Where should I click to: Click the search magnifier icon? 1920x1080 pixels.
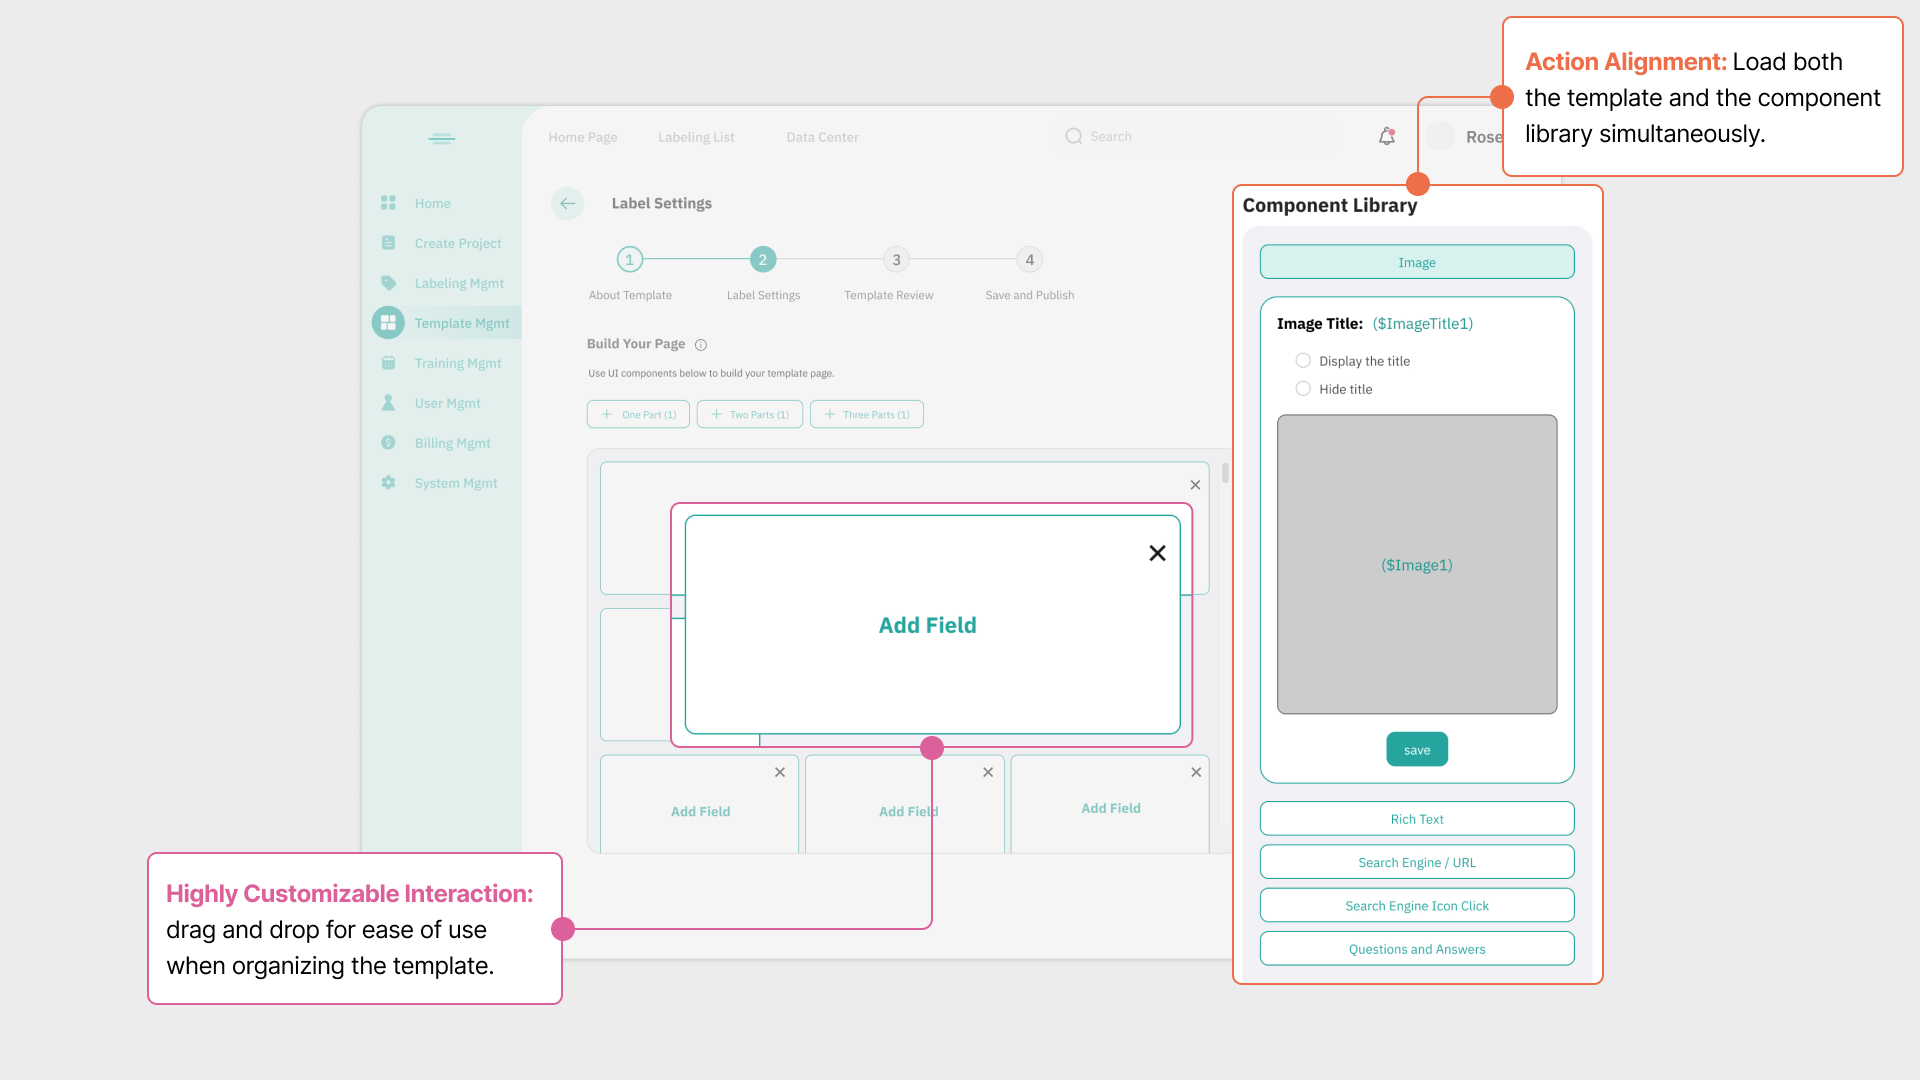tap(1073, 136)
